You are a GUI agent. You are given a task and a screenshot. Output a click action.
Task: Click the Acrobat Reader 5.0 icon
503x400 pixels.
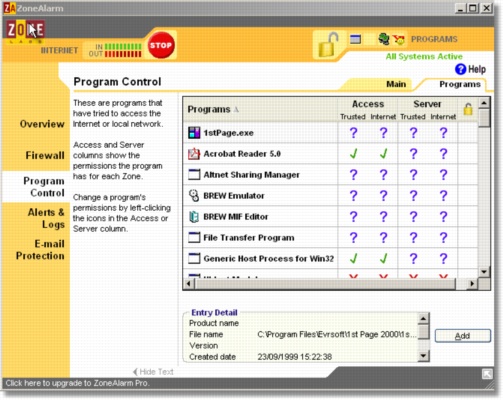[x=194, y=154]
